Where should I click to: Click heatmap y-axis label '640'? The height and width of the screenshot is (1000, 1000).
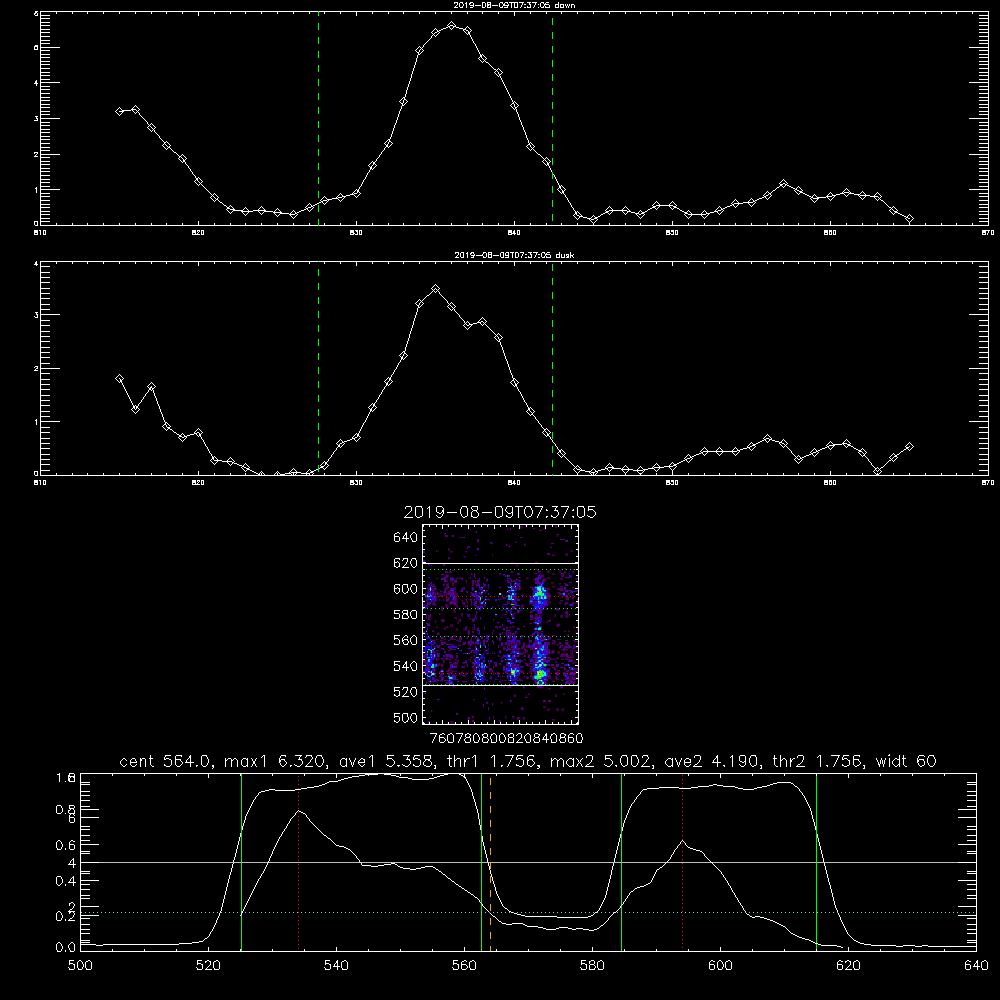[406, 537]
